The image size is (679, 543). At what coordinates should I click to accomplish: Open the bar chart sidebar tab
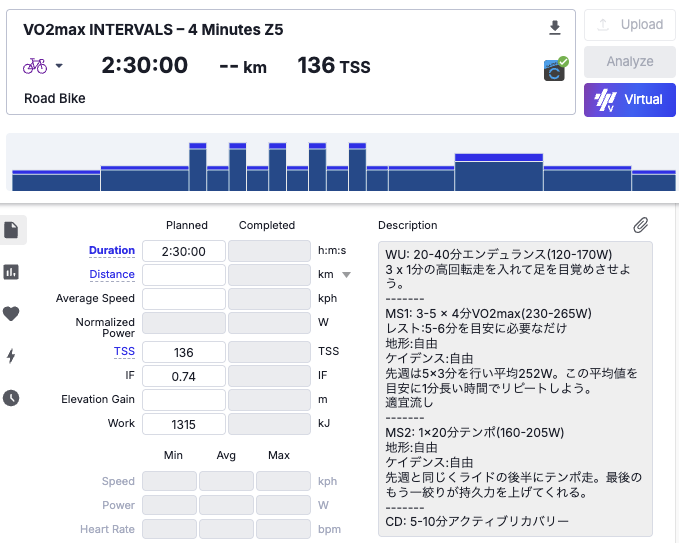(x=11, y=272)
